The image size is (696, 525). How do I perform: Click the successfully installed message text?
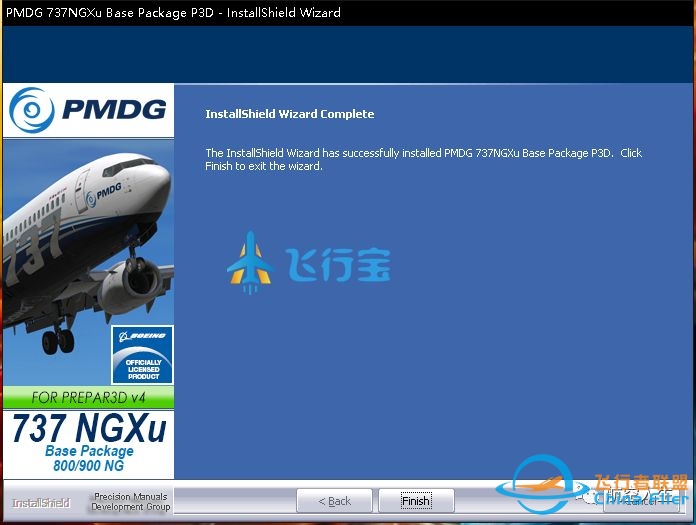coord(423,159)
